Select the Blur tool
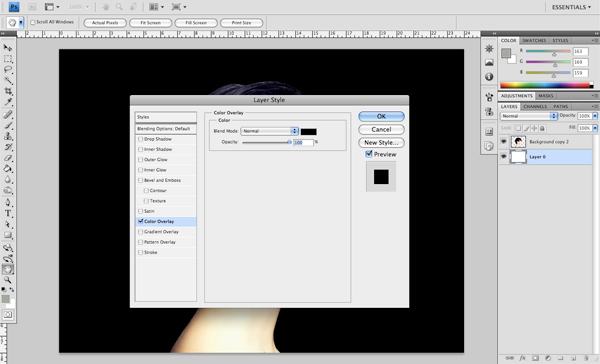Image resolution: width=600 pixels, height=364 pixels. click(x=8, y=180)
